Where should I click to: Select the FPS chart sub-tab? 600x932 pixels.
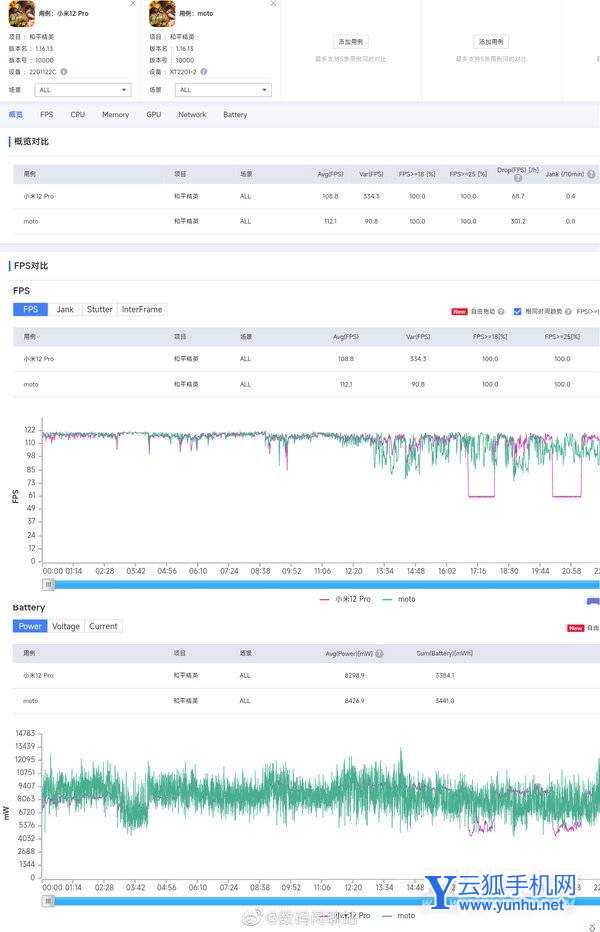(x=30, y=309)
